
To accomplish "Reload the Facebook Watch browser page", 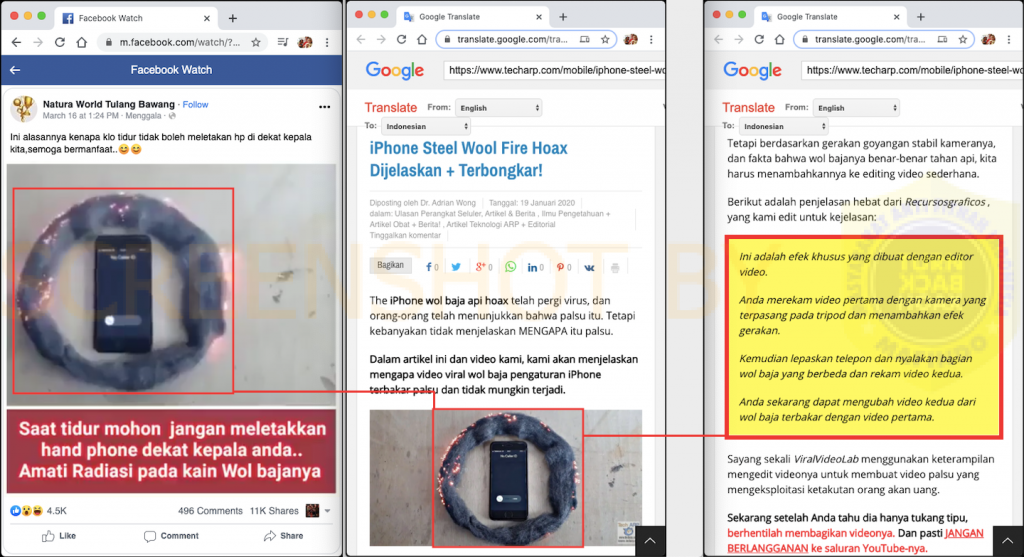I will coord(59,42).
